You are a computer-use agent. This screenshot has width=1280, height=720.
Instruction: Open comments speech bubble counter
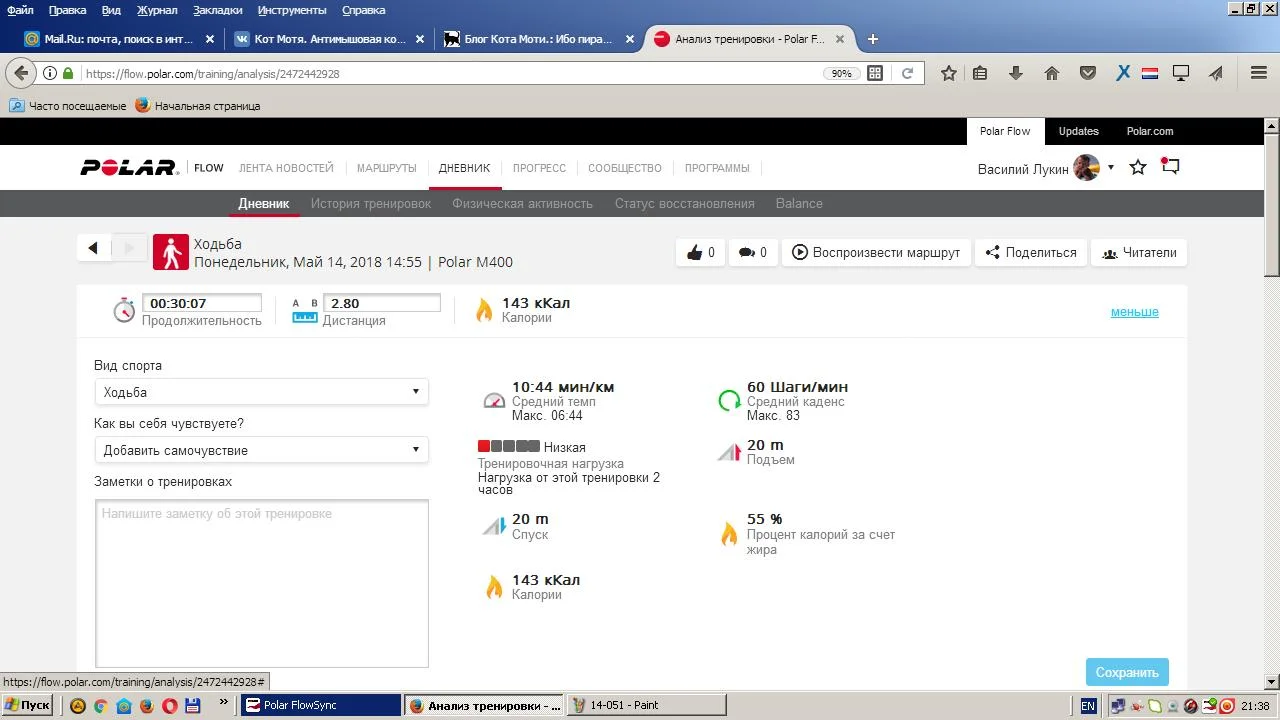(x=752, y=253)
